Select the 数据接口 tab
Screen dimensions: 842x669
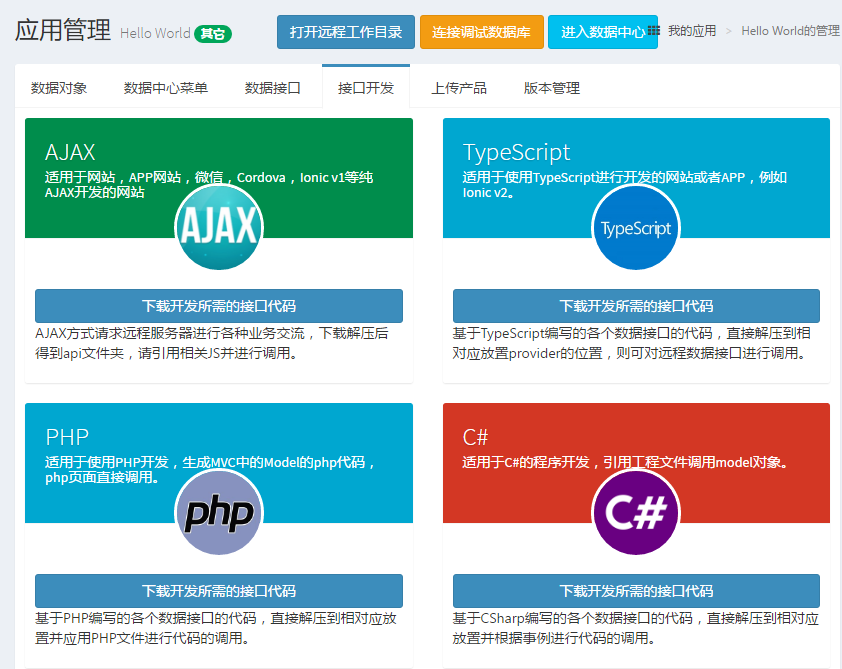tap(273, 88)
